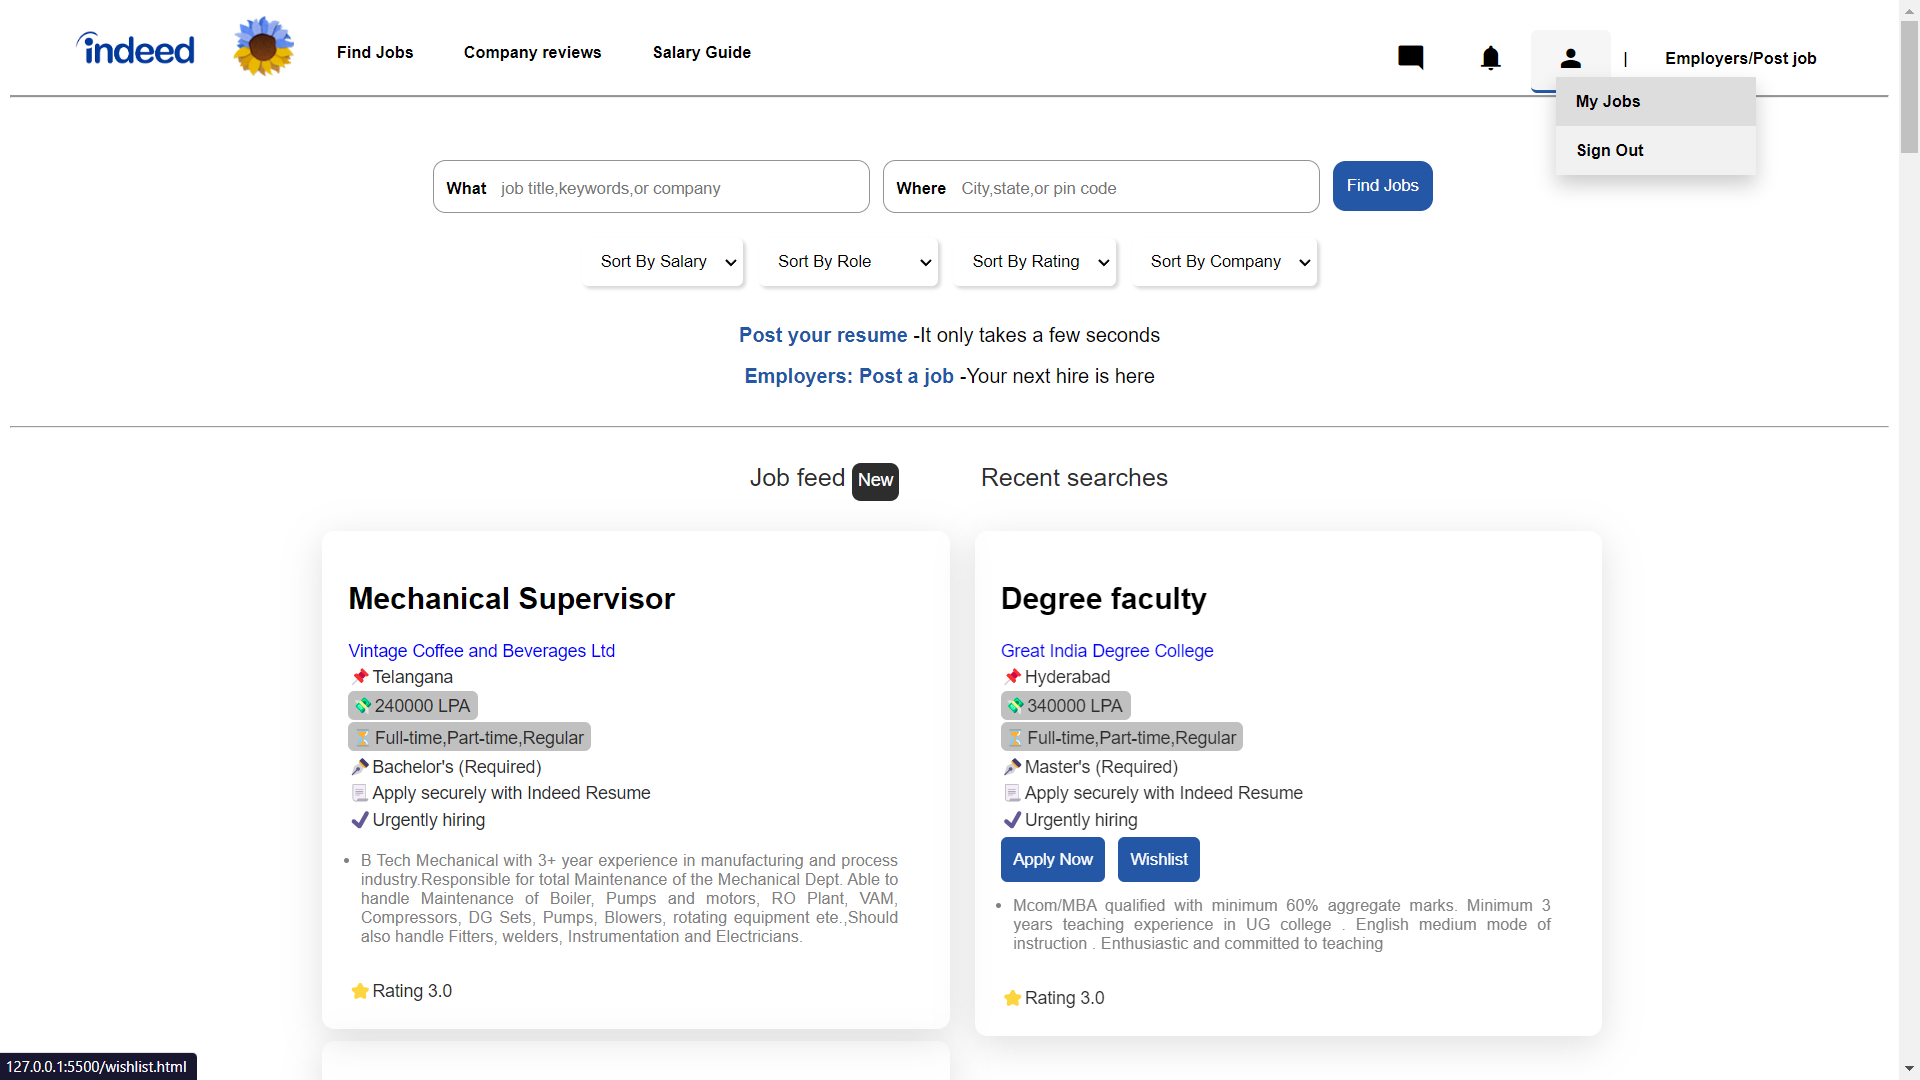The image size is (1920, 1080).
Task: Focus the What job title input
Action: [x=651, y=187]
